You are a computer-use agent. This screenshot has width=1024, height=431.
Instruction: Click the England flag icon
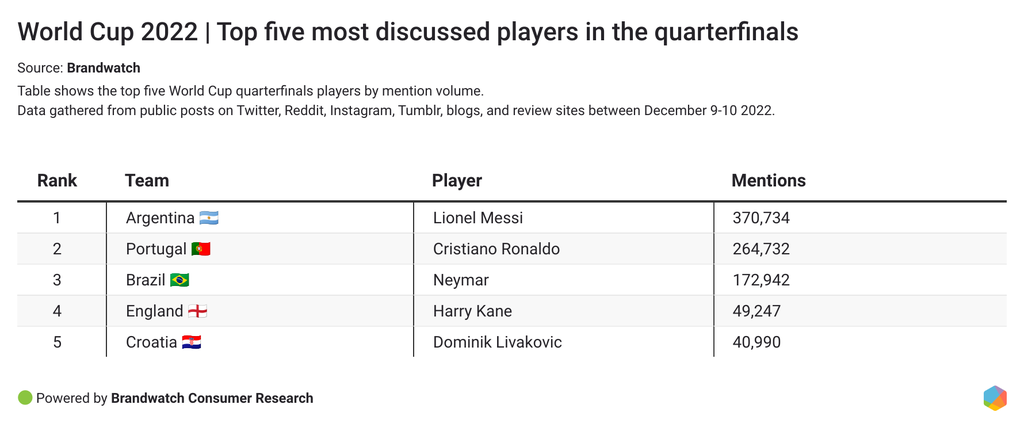[198, 311]
